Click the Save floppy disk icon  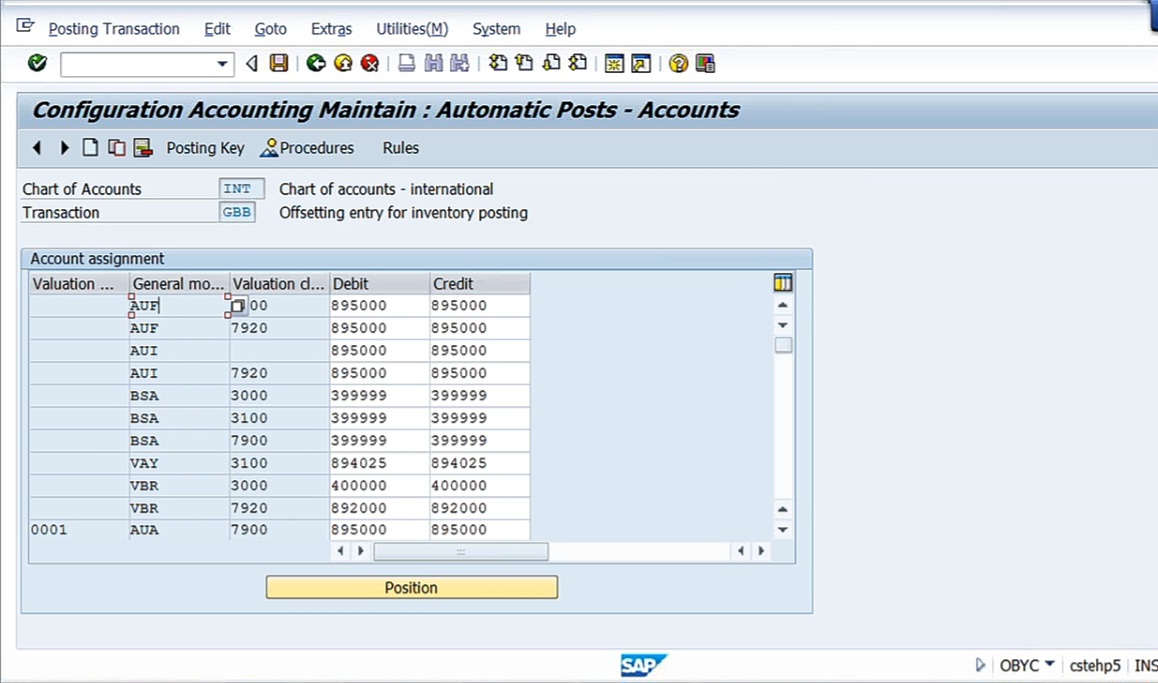(x=278, y=64)
